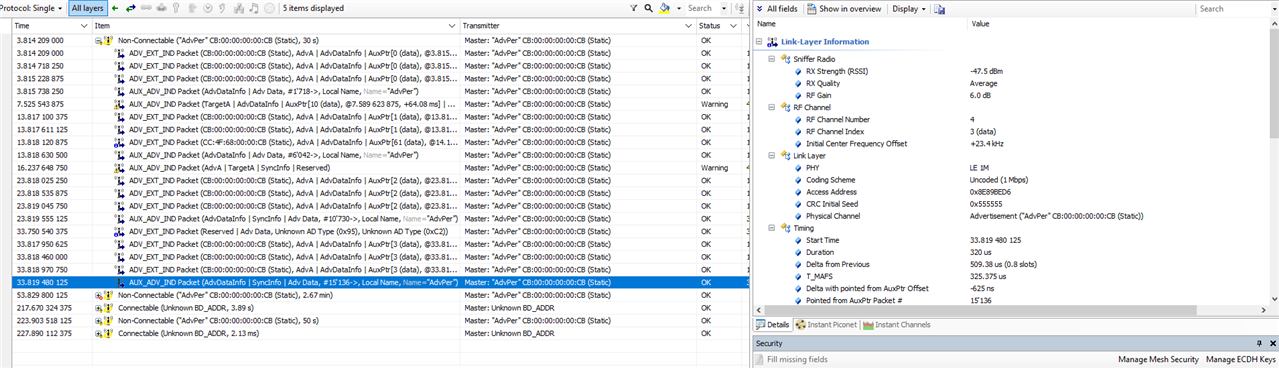Go back with the green left arrow
Image resolution: width=1279 pixels, height=368 pixels.
point(116,8)
